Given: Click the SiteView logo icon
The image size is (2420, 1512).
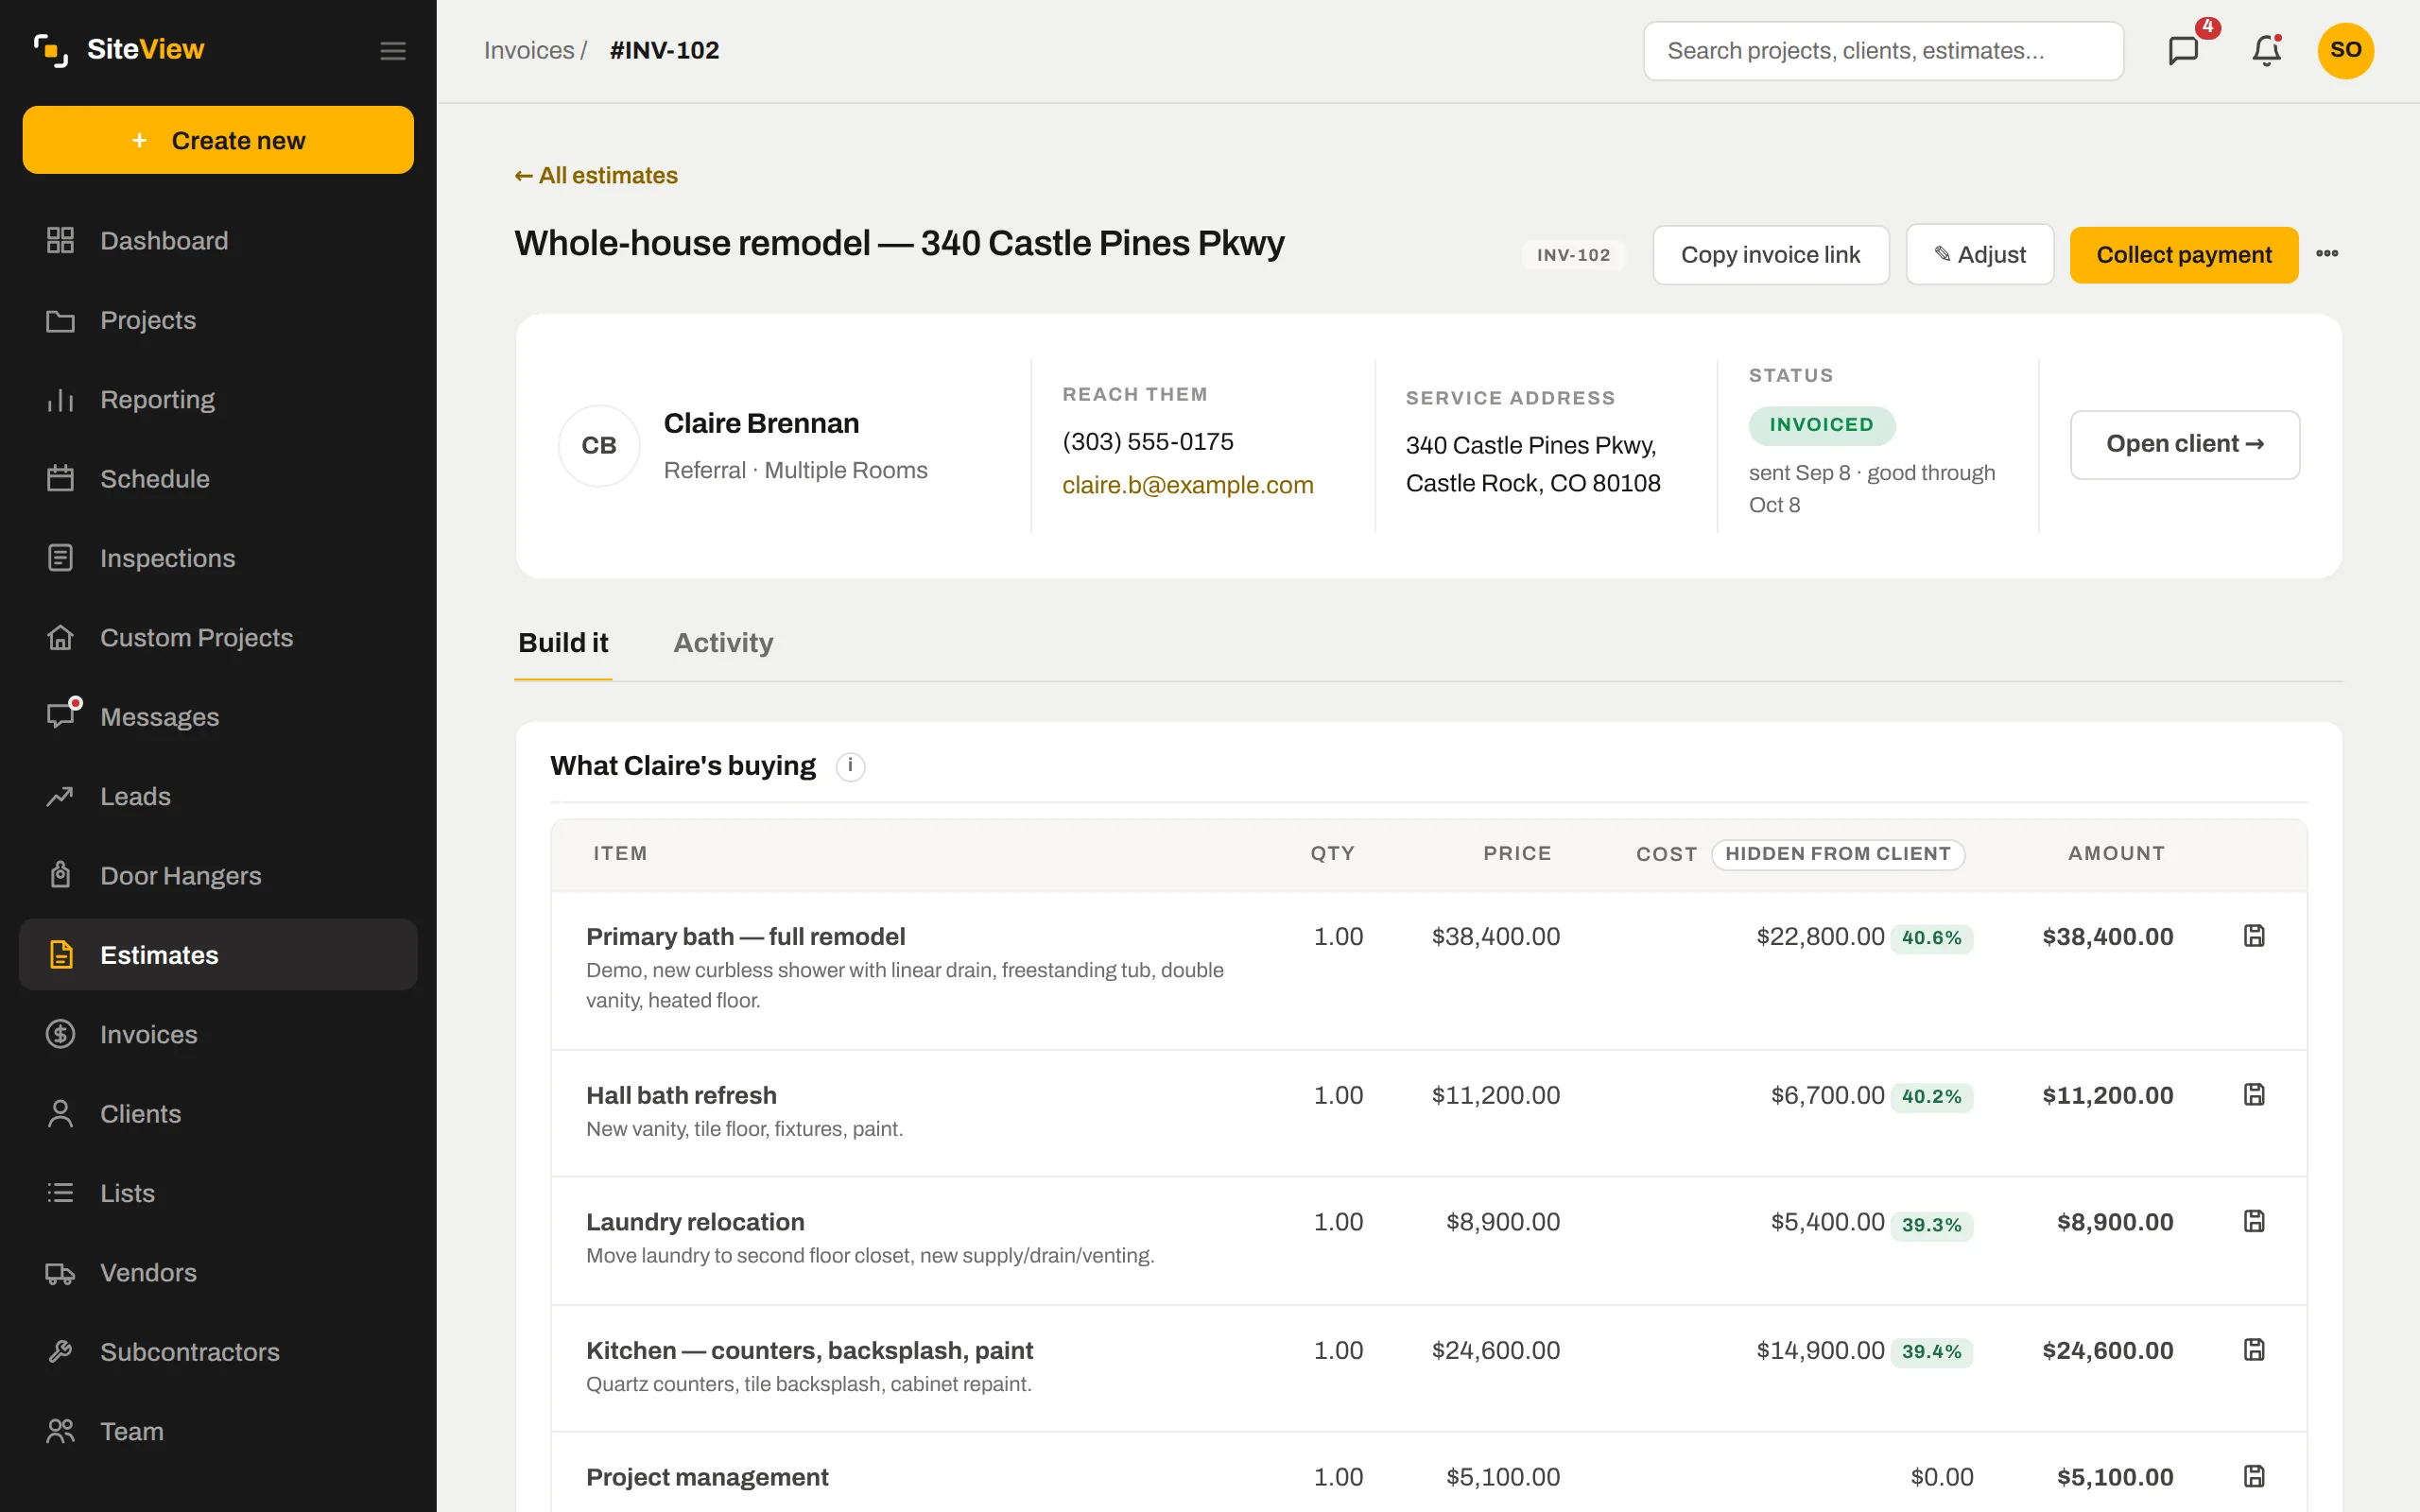Looking at the screenshot, I should [x=51, y=50].
